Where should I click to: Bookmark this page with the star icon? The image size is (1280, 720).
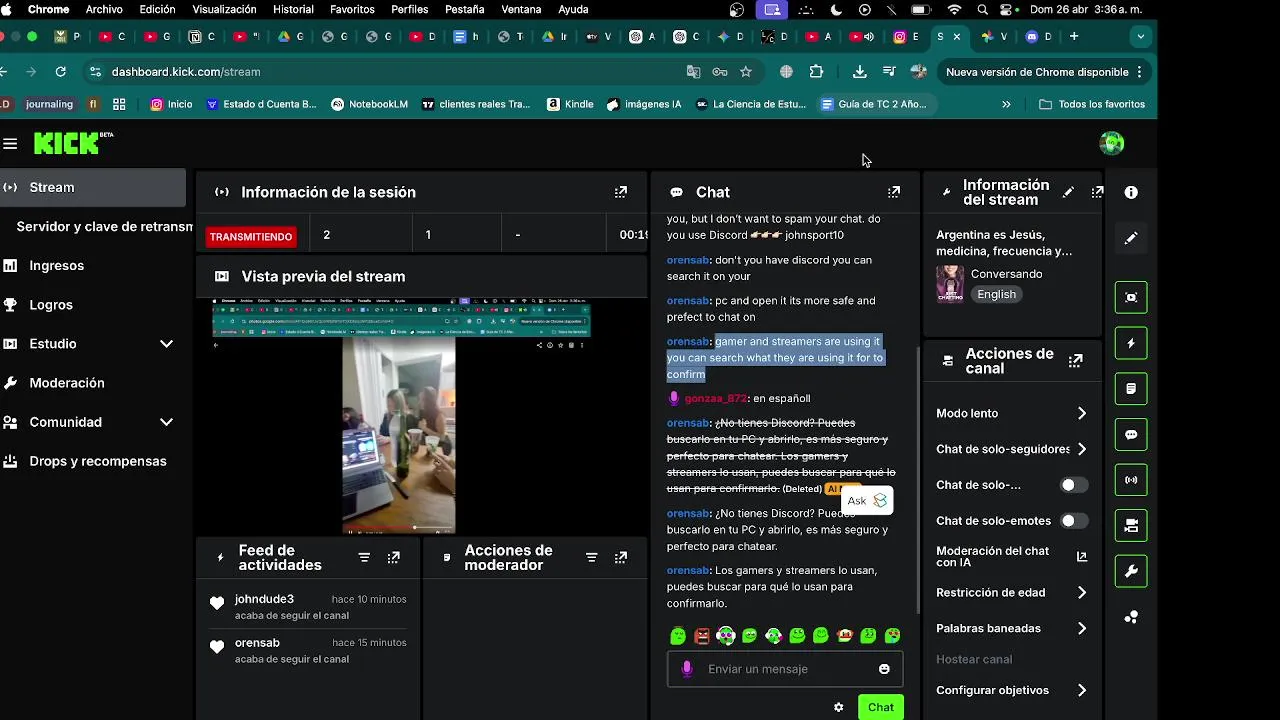[746, 72]
